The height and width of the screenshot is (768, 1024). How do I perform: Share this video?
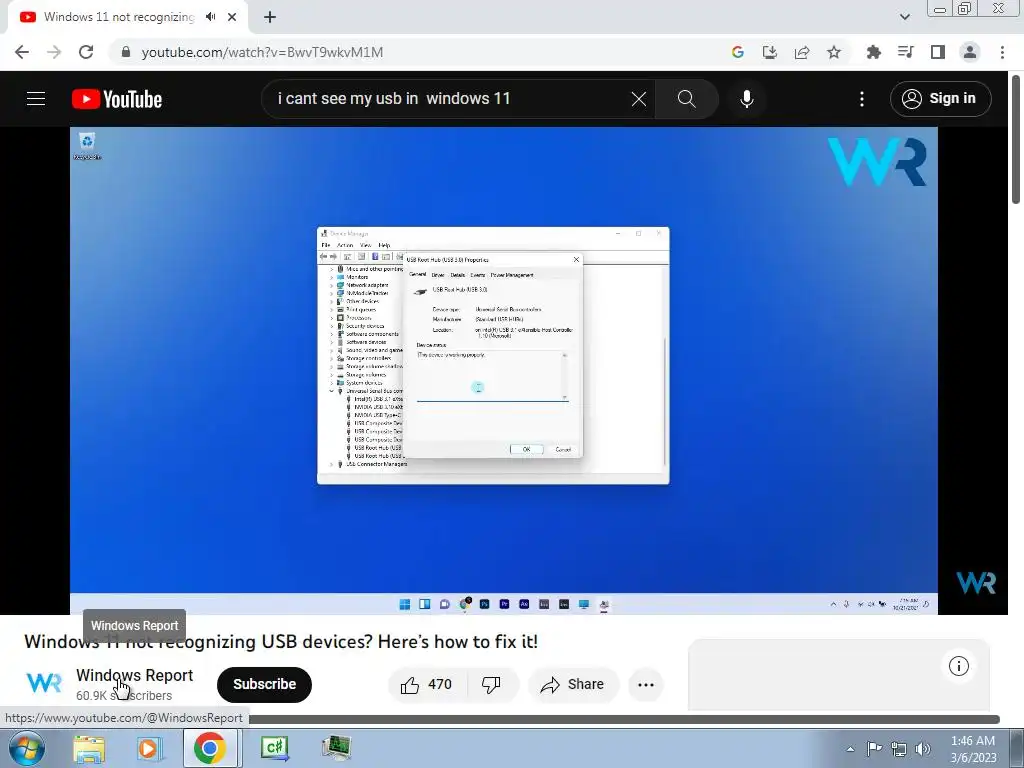tap(573, 684)
